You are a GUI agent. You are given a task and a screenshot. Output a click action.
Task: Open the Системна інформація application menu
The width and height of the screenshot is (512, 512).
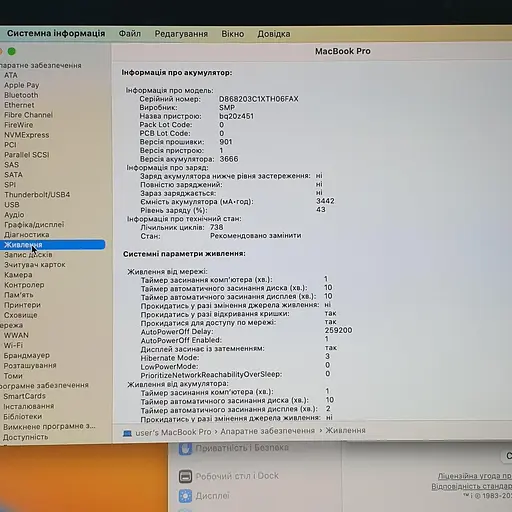click(56, 33)
